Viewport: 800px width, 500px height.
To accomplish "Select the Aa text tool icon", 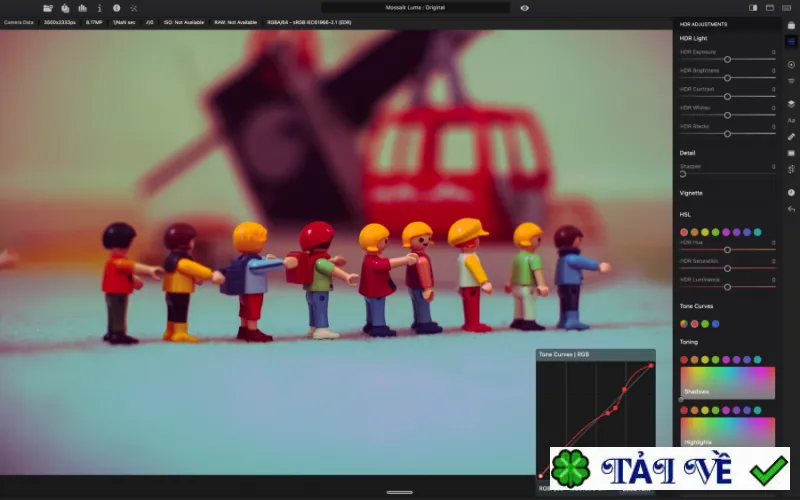I will [791, 120].
